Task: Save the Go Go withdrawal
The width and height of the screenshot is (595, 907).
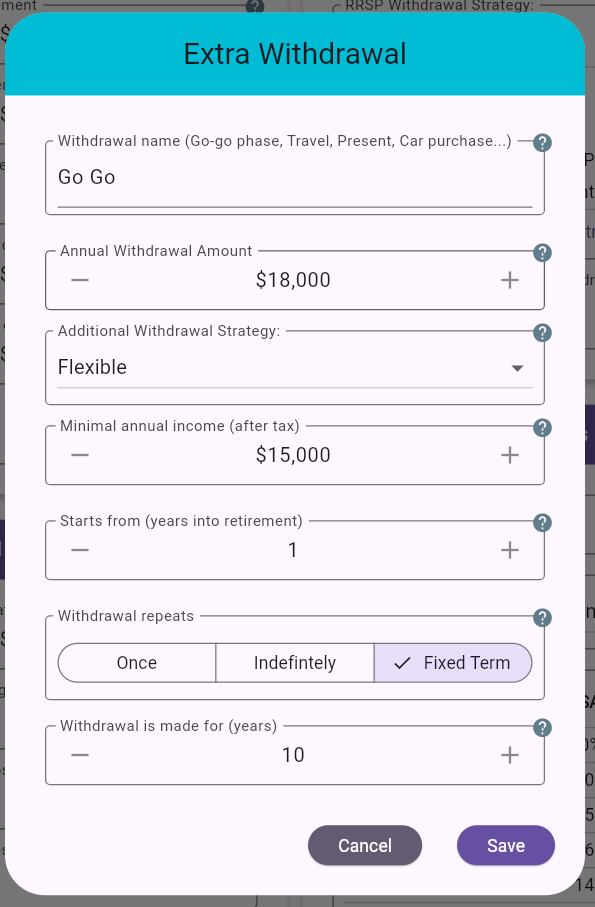Action: (x=505, y=845)
